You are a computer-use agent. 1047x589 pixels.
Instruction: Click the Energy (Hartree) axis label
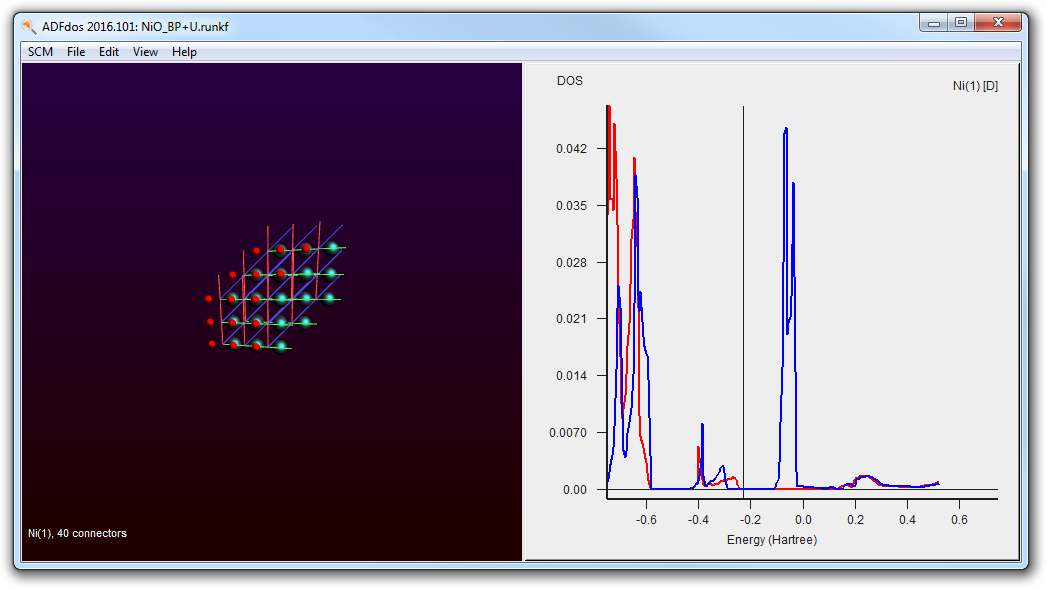772,540
